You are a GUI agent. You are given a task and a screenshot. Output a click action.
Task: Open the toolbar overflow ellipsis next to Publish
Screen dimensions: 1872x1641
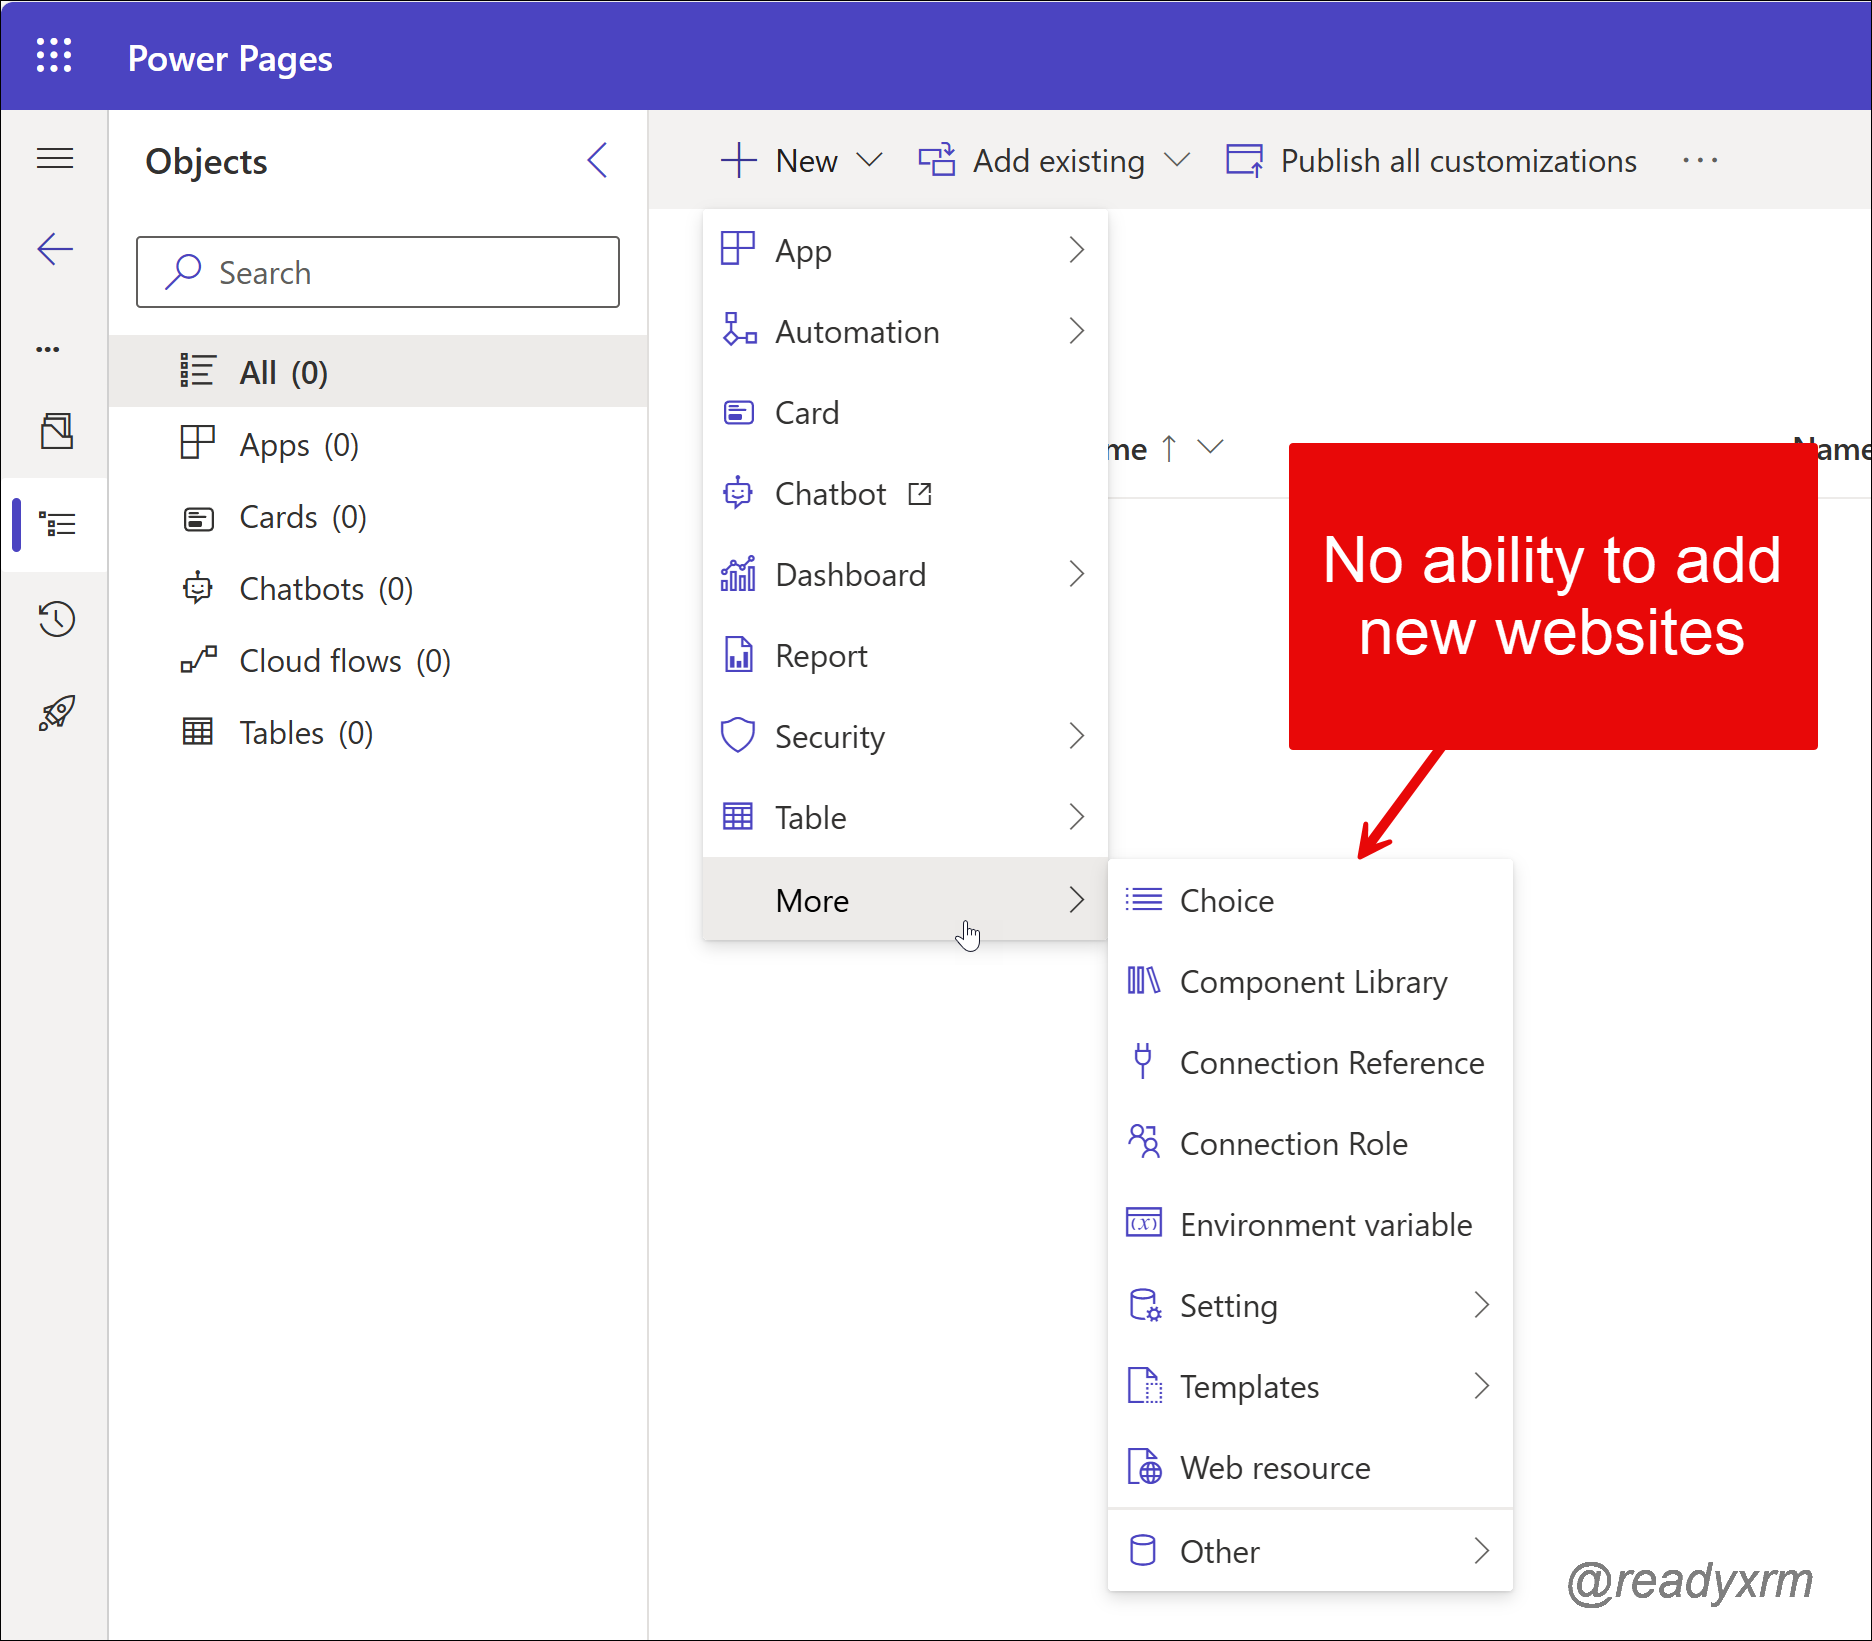pyautogui.click(x=1700, y=160)
